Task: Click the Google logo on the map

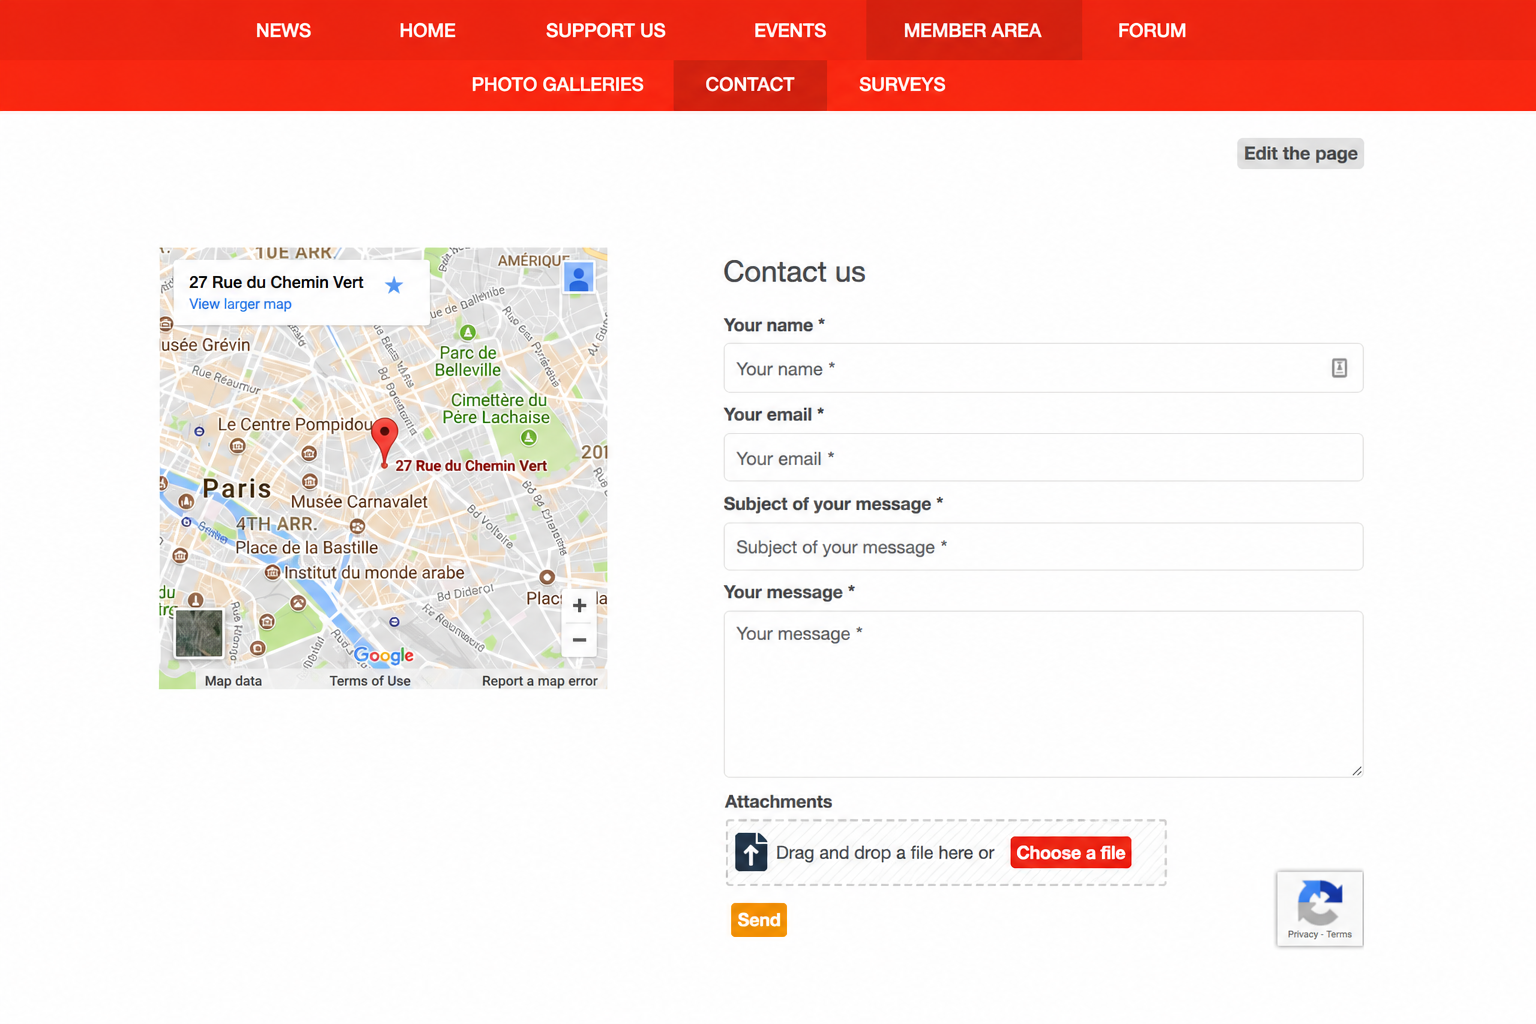Action: click(383, 655)
